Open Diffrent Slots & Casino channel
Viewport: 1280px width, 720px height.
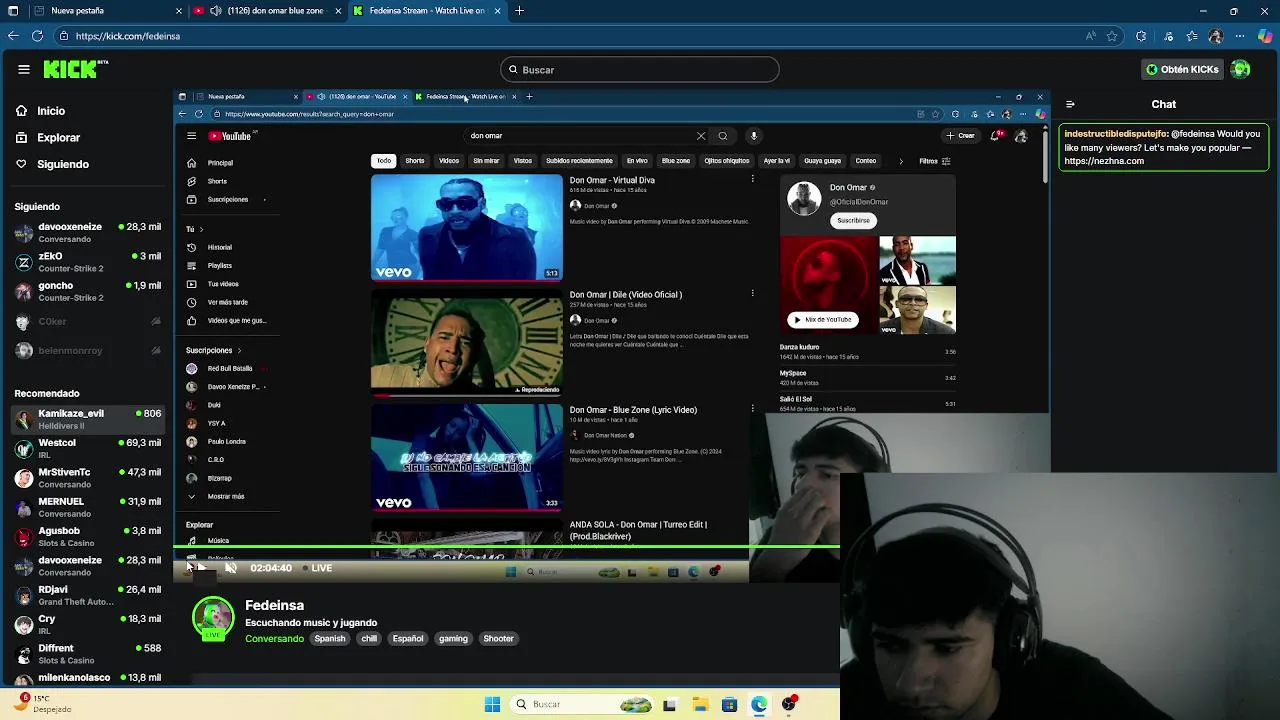point(87,653)
